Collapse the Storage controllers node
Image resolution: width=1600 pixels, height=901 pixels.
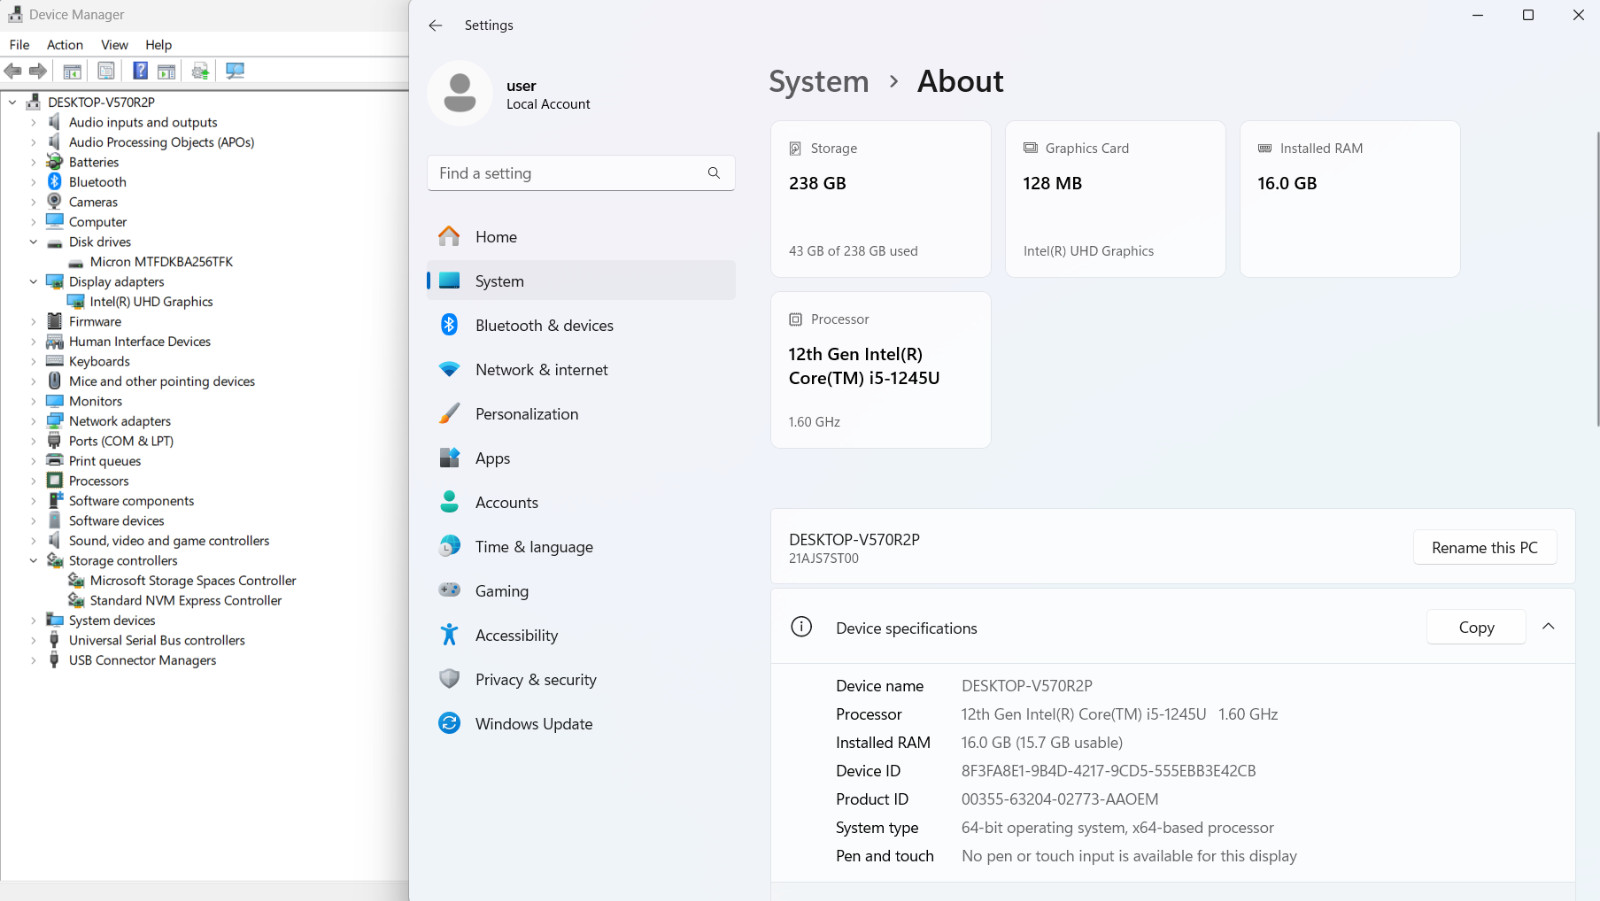(33, 561)
